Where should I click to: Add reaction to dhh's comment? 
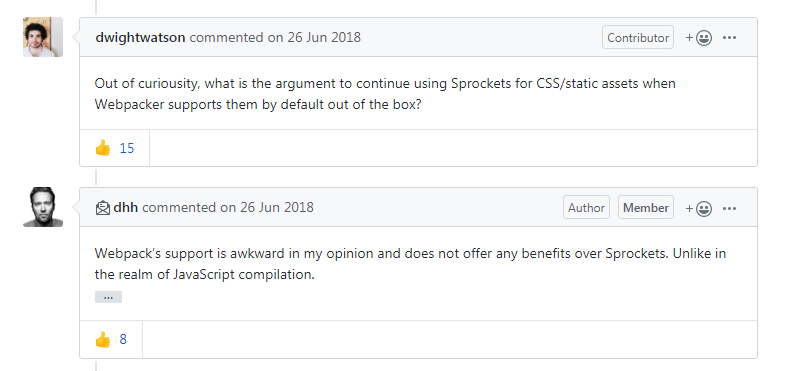[699, 208]
